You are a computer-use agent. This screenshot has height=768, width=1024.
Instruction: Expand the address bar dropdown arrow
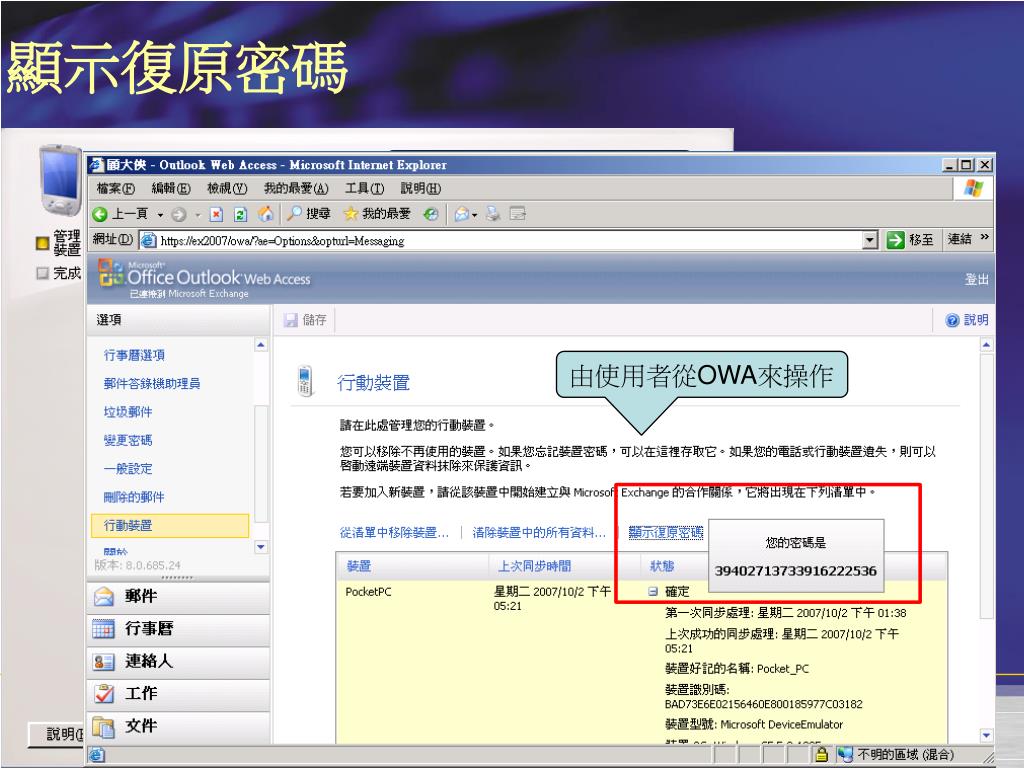[x=870, y=240]
